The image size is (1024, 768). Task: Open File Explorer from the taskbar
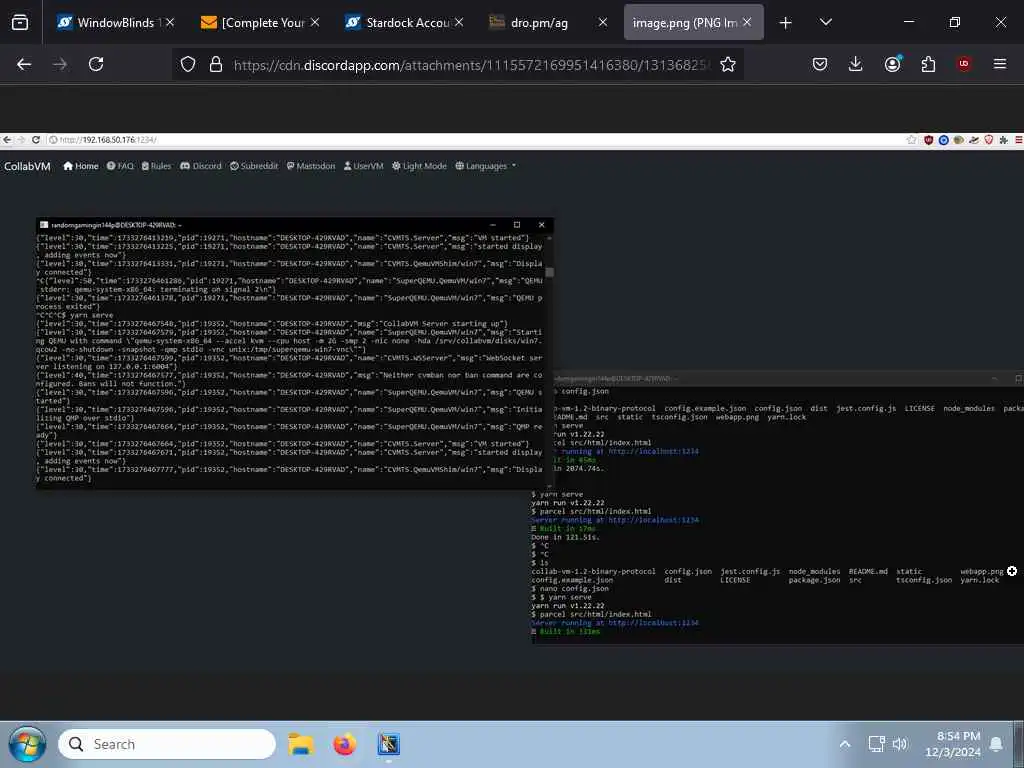coord(301,744)
